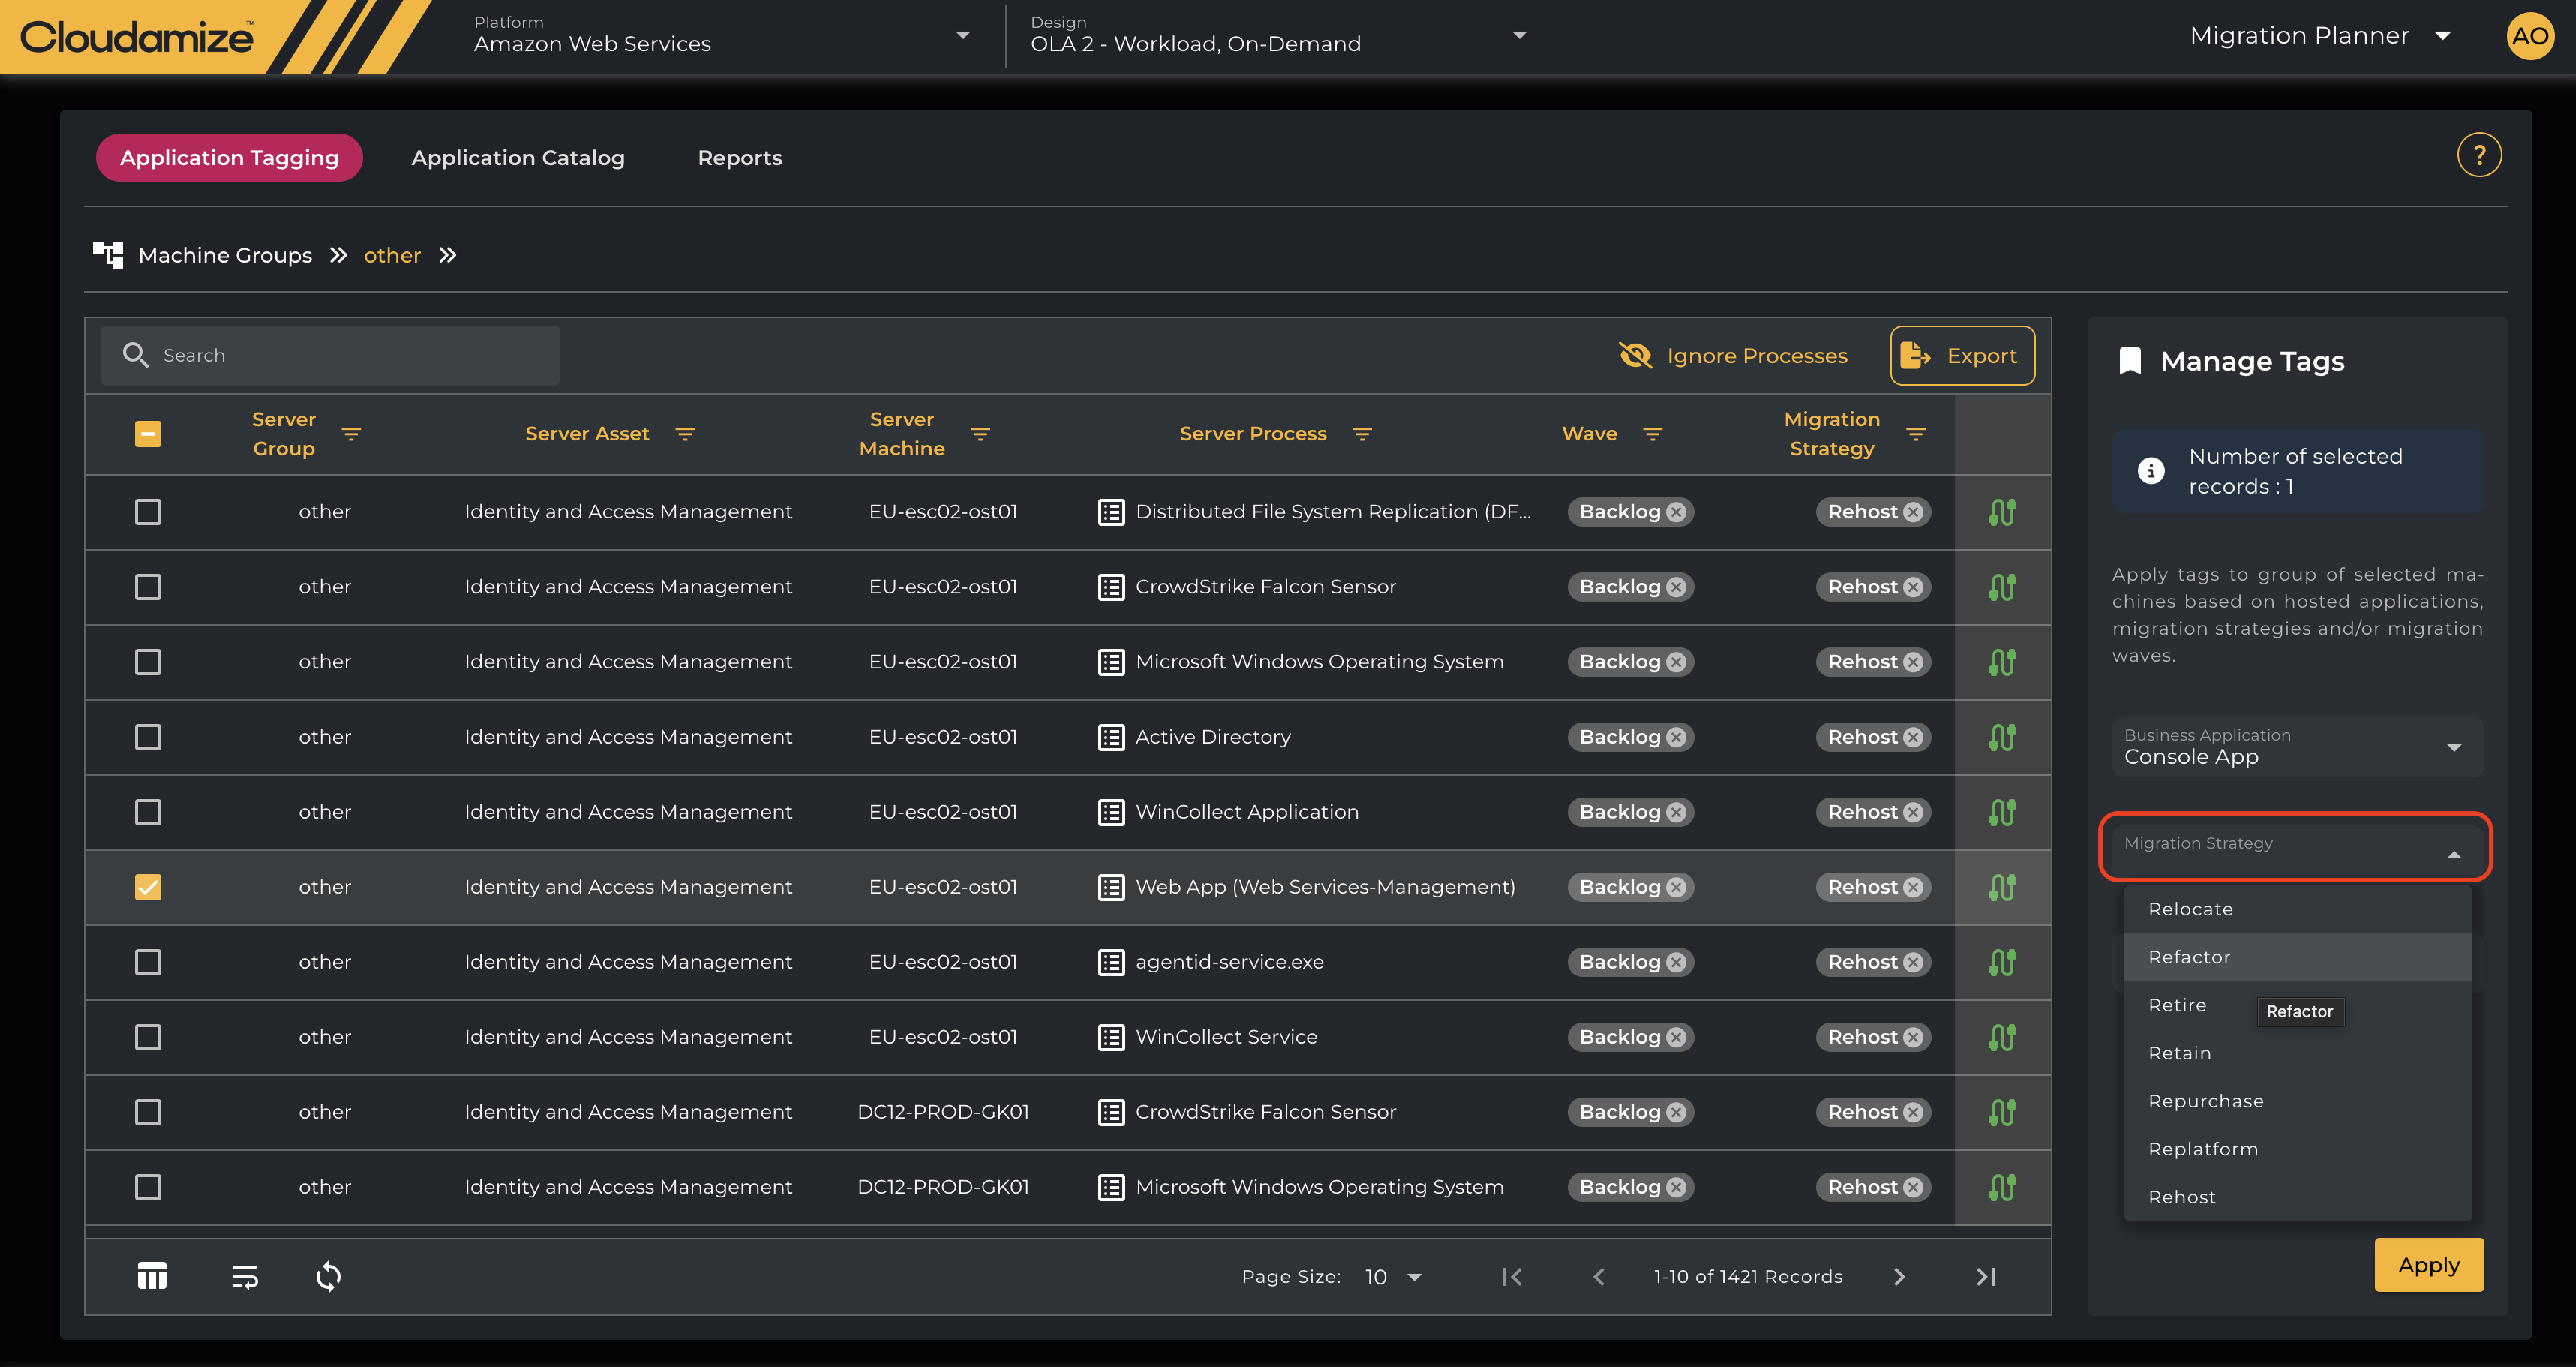The height and width of the screenshot is (1367, 2576).
Task: Click the Migration Strategy column filter icon
Action: pyautogui.click(x=1915, y=434)
